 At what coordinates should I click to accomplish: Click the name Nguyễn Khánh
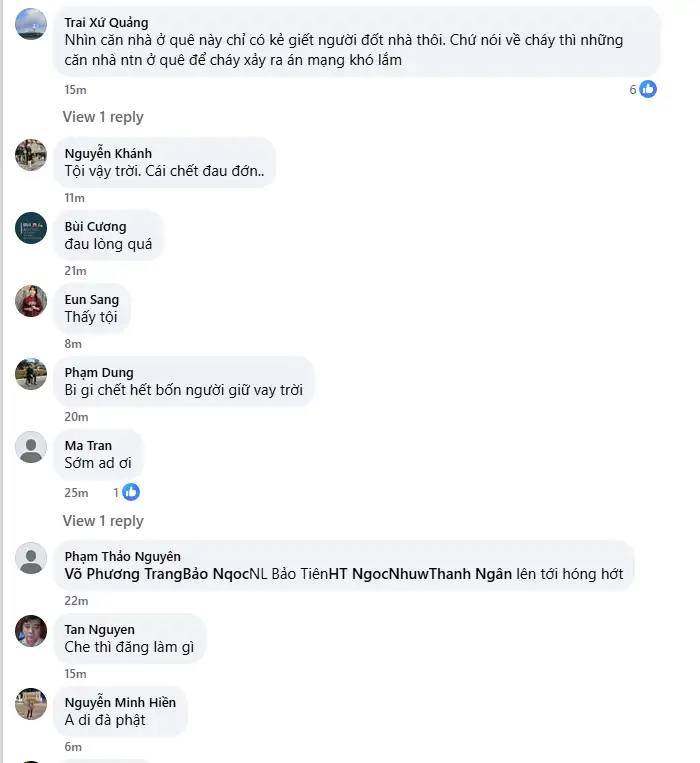(x=108, y=153)
